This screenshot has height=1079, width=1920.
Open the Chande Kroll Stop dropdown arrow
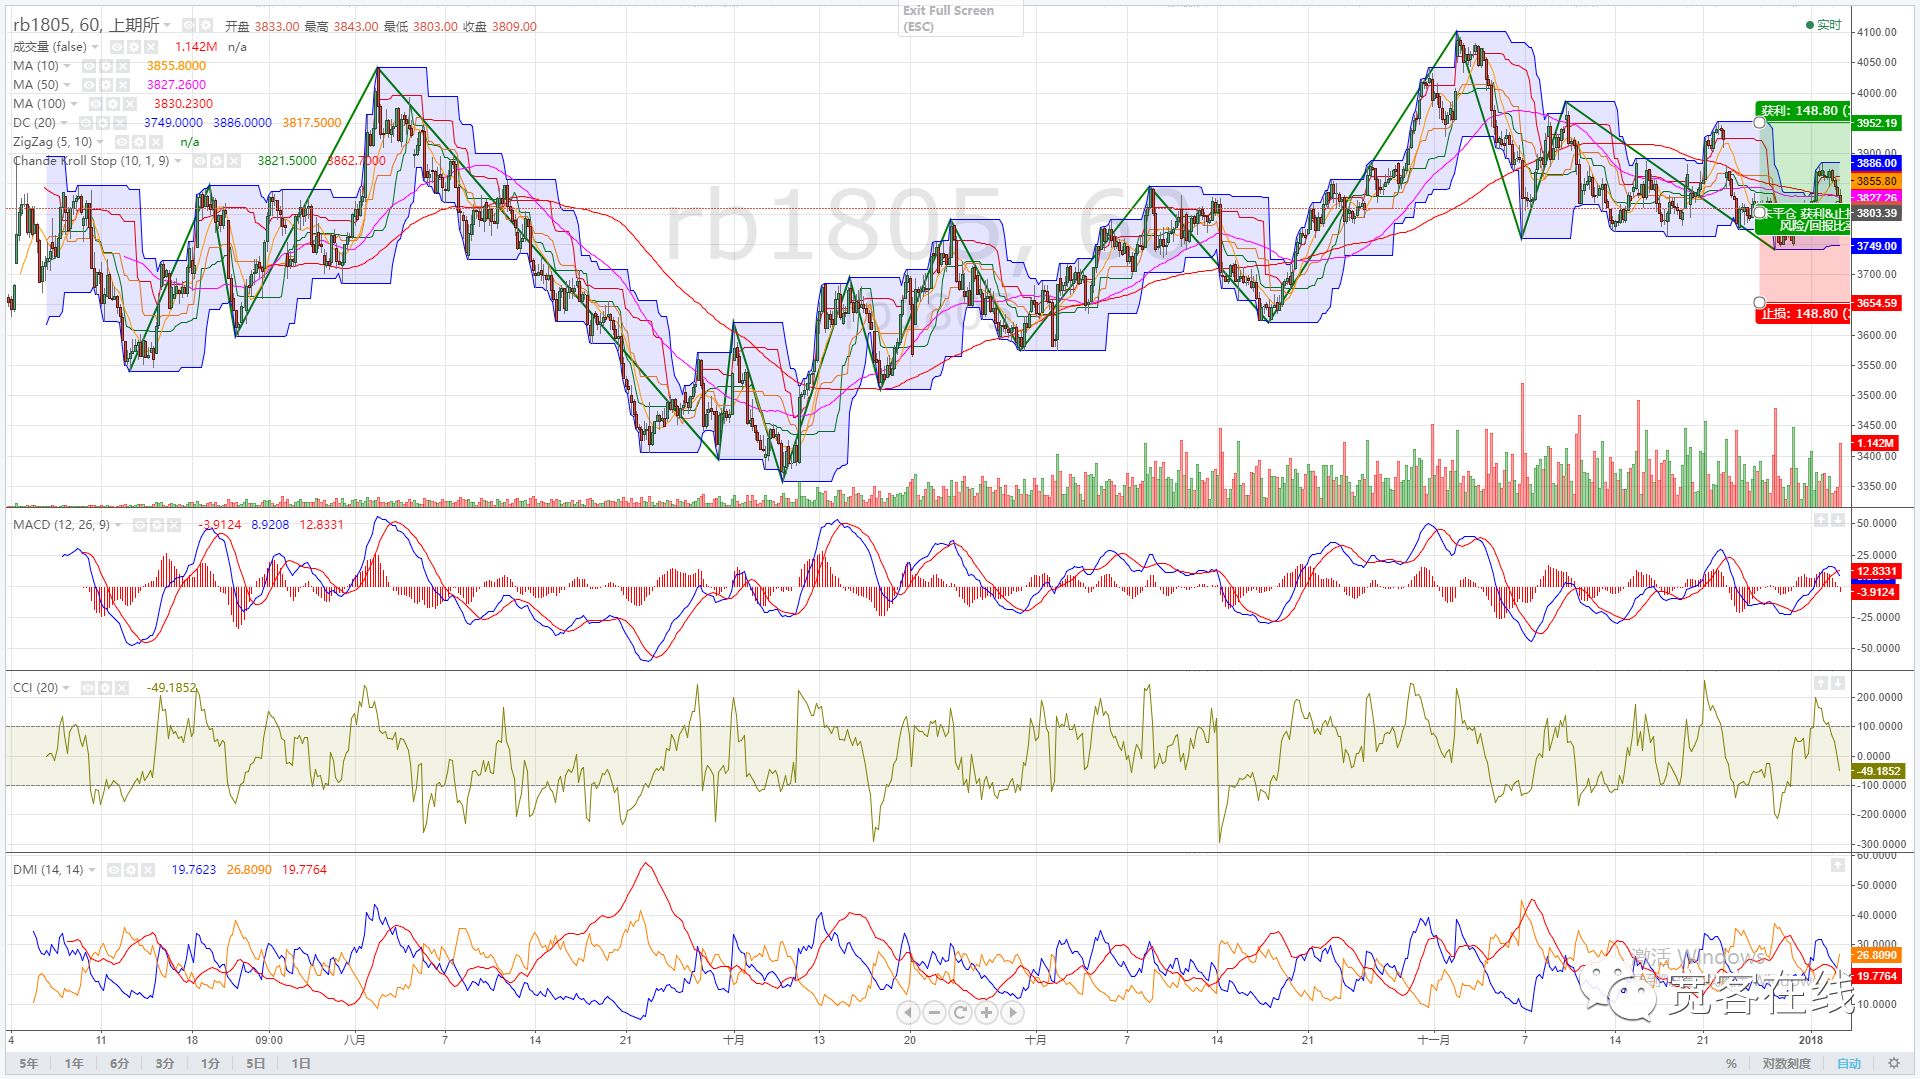click(x=179, y=161)
